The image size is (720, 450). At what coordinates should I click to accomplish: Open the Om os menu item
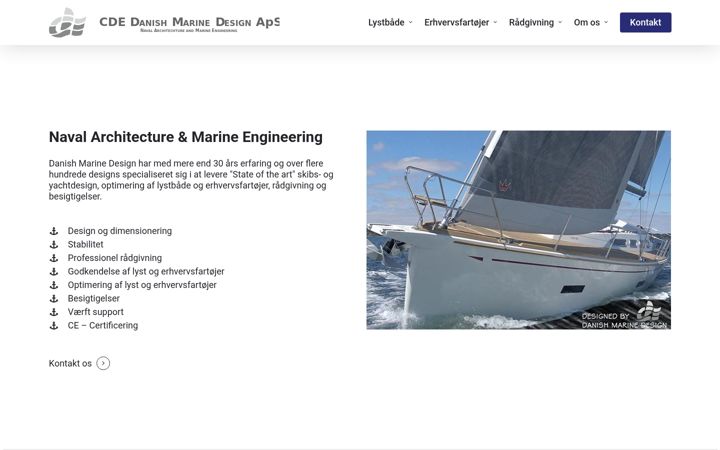586,22
